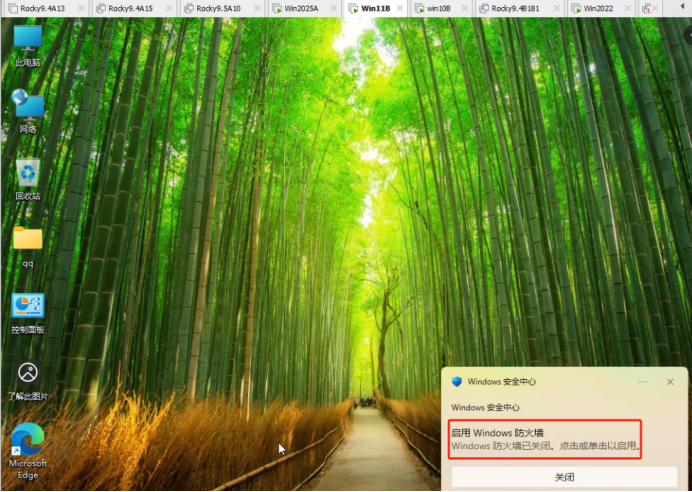Switch to the Win2022 tab
The height and width of the screenshot is (492, 692).
coord(599,8)
